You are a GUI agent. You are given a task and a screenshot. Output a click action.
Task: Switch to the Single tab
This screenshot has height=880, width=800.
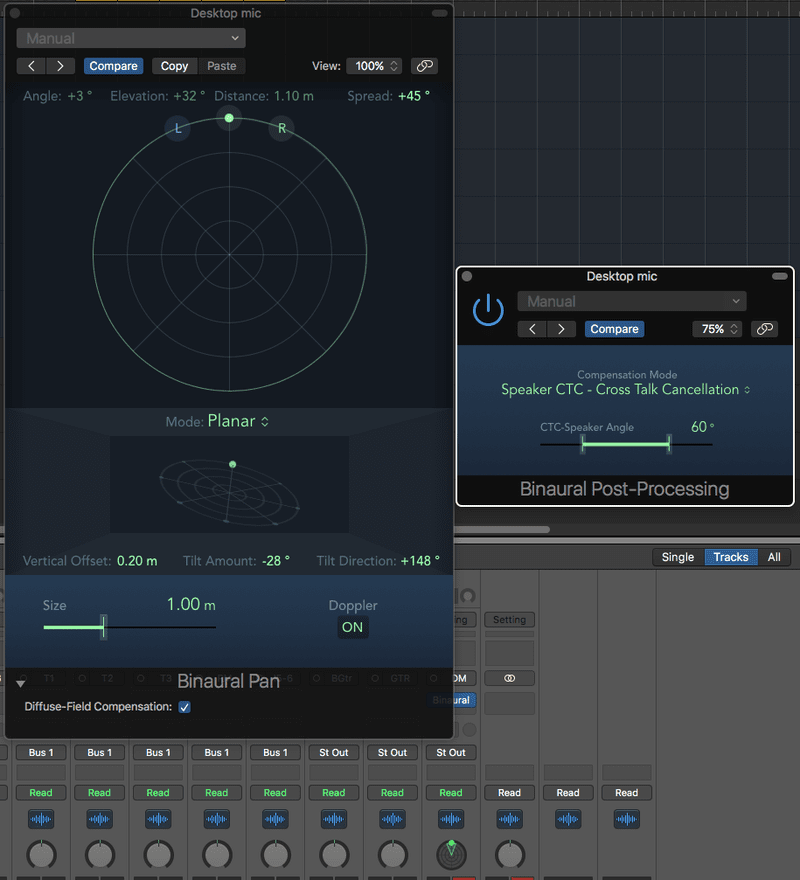(677, 557)
